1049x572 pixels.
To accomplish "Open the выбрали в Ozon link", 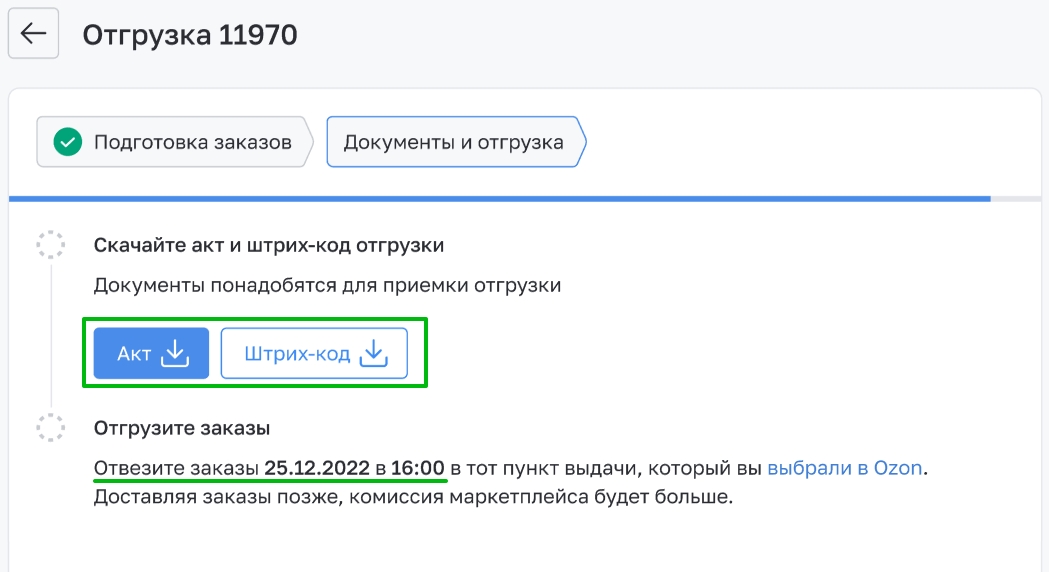I will (x=844, y=468).
